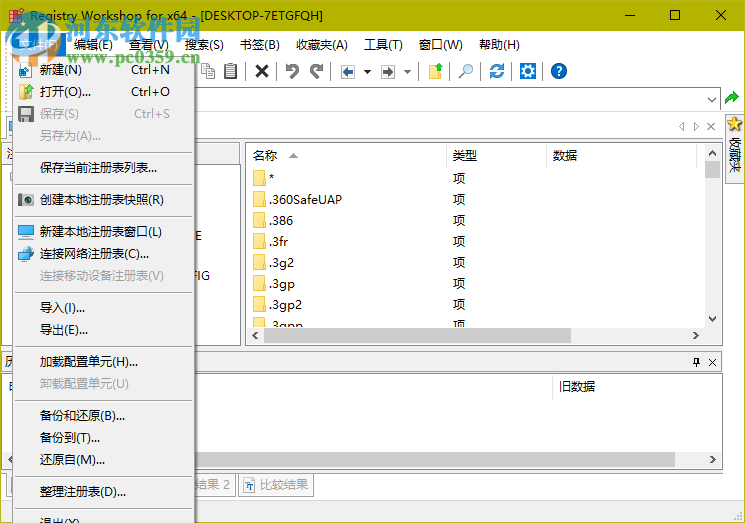Click the Refresh icon in toolbar
The image size is (745, 523).
pyautogui.click(x=497, y=71)
